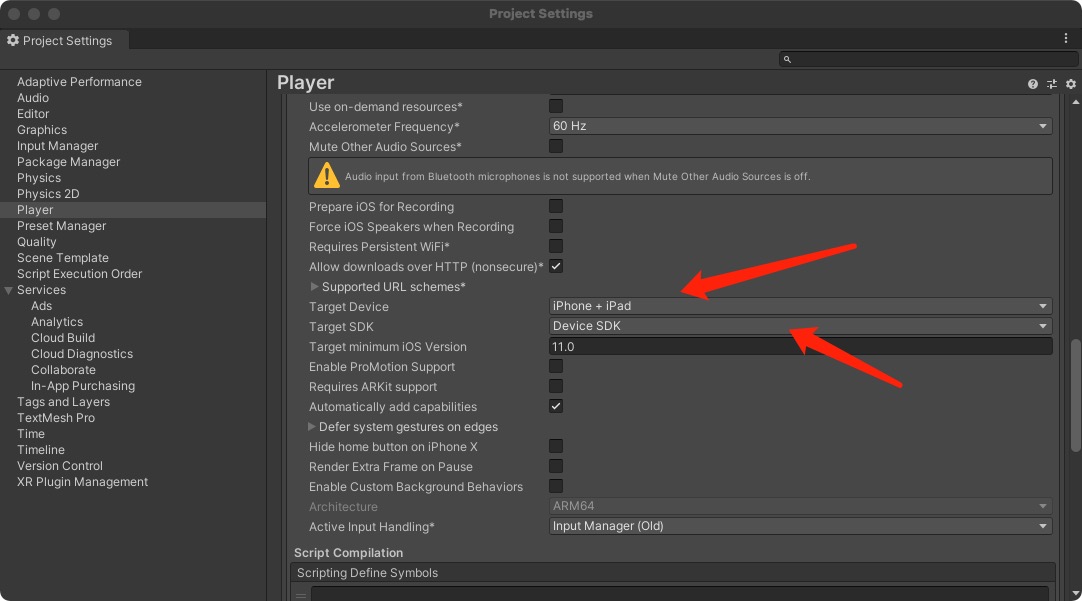Enable Force iOS Speakers when Recording
The height and width of the screenshot is (601, 1082).
click(x=555, y=226)
